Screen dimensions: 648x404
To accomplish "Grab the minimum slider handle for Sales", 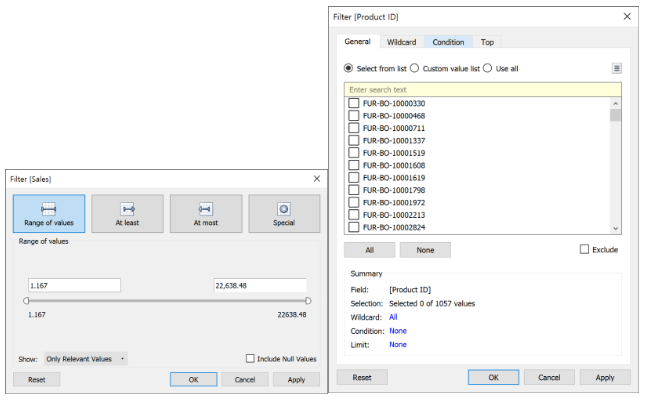I will pos(26,301).
